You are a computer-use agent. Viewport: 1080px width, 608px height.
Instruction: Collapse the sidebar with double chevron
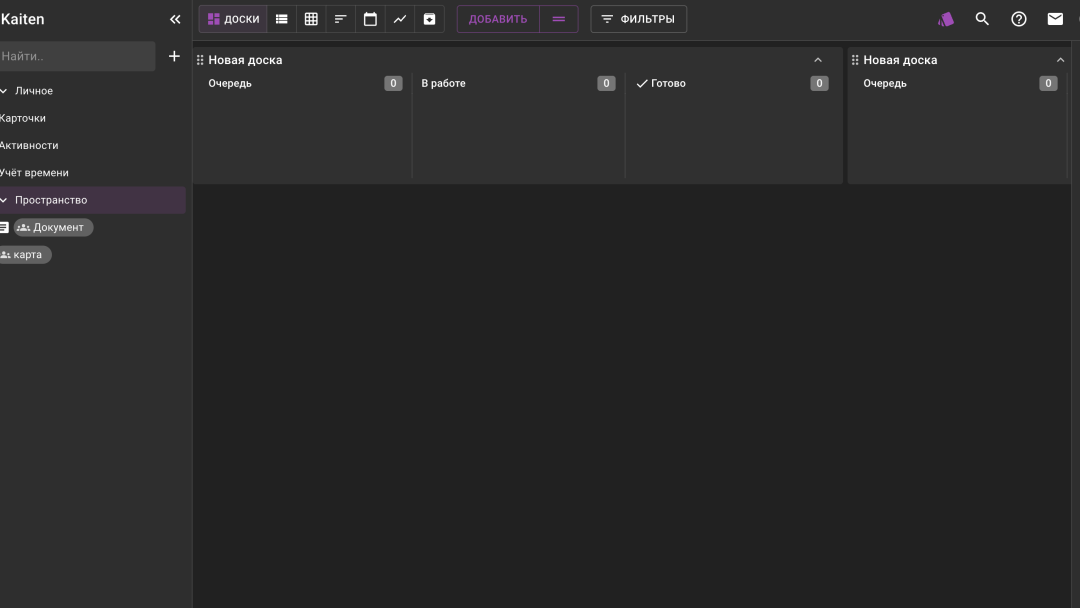coord(175,19)
